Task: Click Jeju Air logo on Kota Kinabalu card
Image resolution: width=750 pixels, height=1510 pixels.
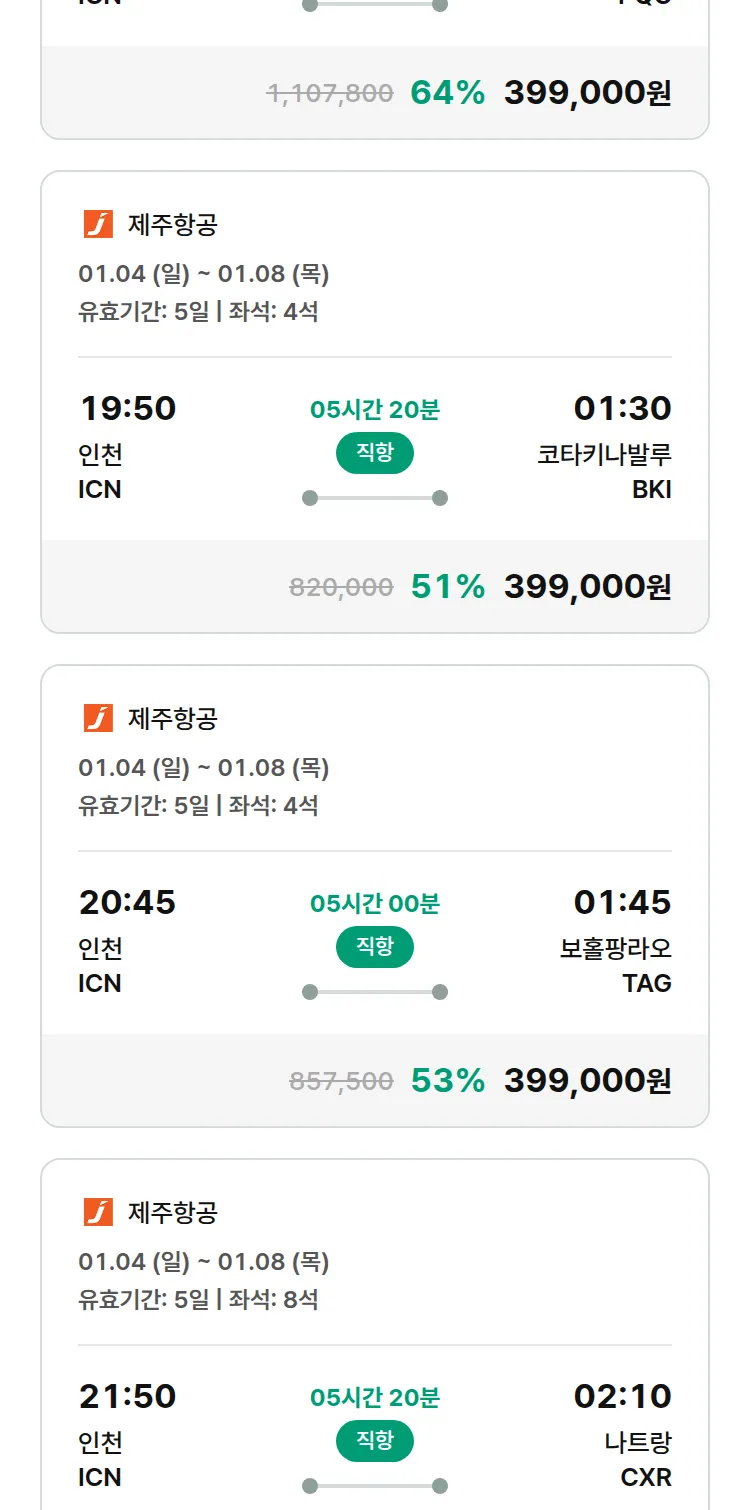Action: pyautogui.click(x=98, y=224)
